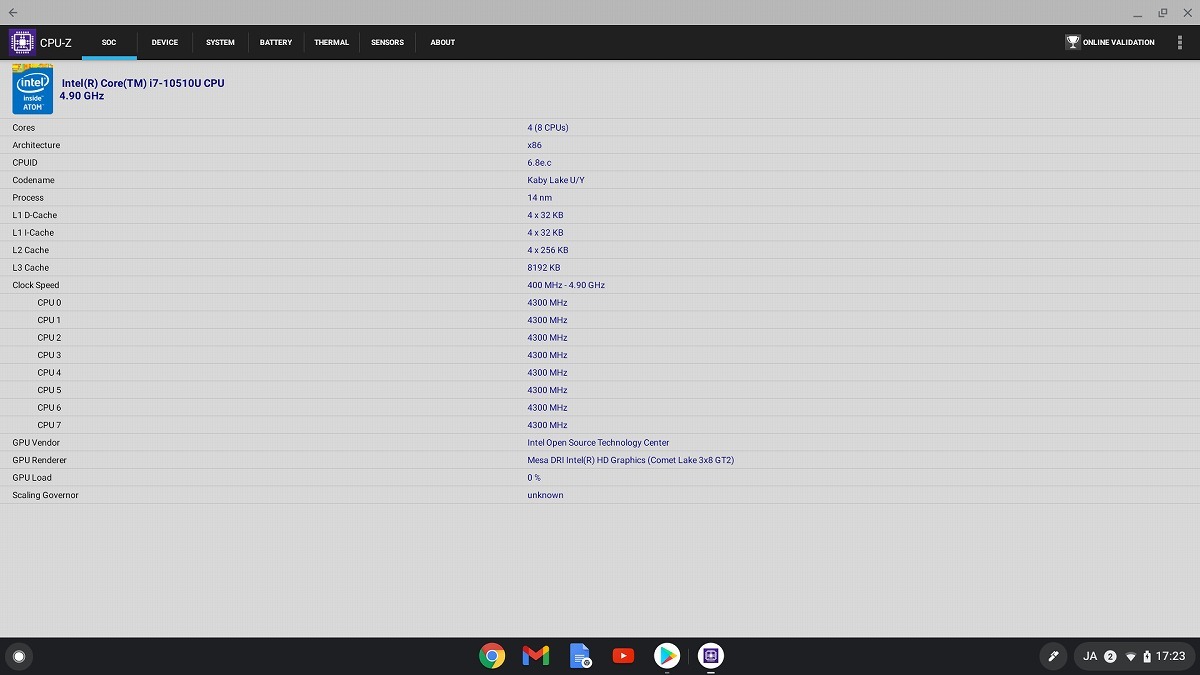Select the CPU 7 row label
1200x675 pixels.
coord(49,425)
